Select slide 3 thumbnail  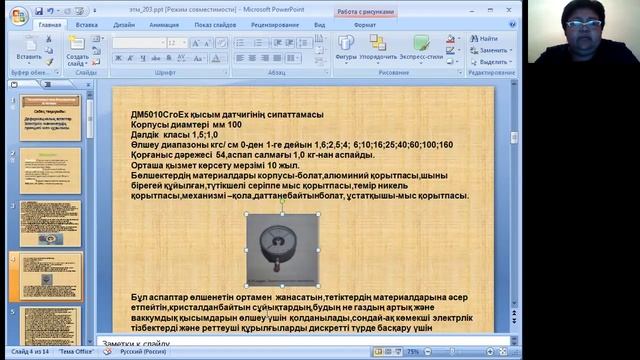pos(50,224)
